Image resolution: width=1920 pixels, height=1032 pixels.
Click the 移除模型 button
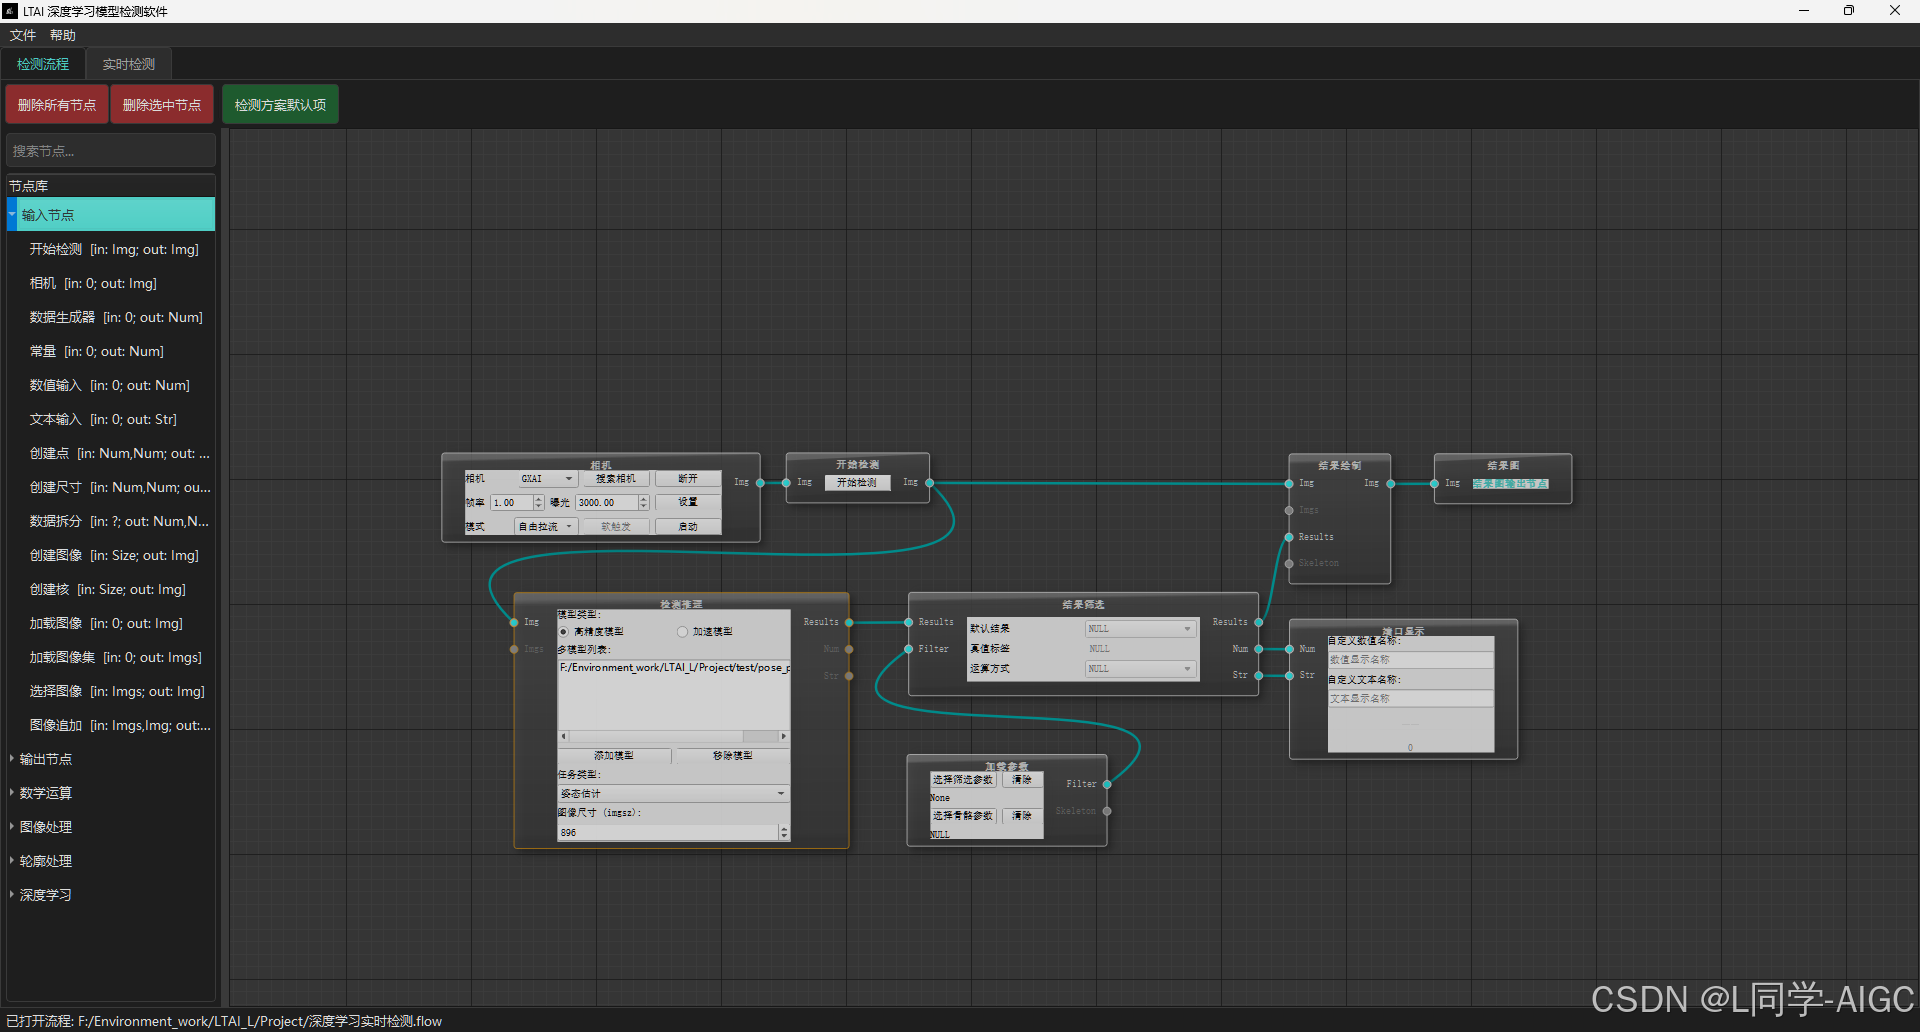click(733, 756)
